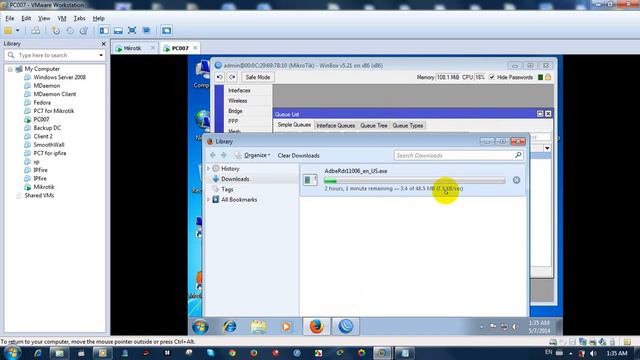The width and height of the screenshot is (640, 360).
Task: Enter full screen mode icon
Action: click(132, 31)
